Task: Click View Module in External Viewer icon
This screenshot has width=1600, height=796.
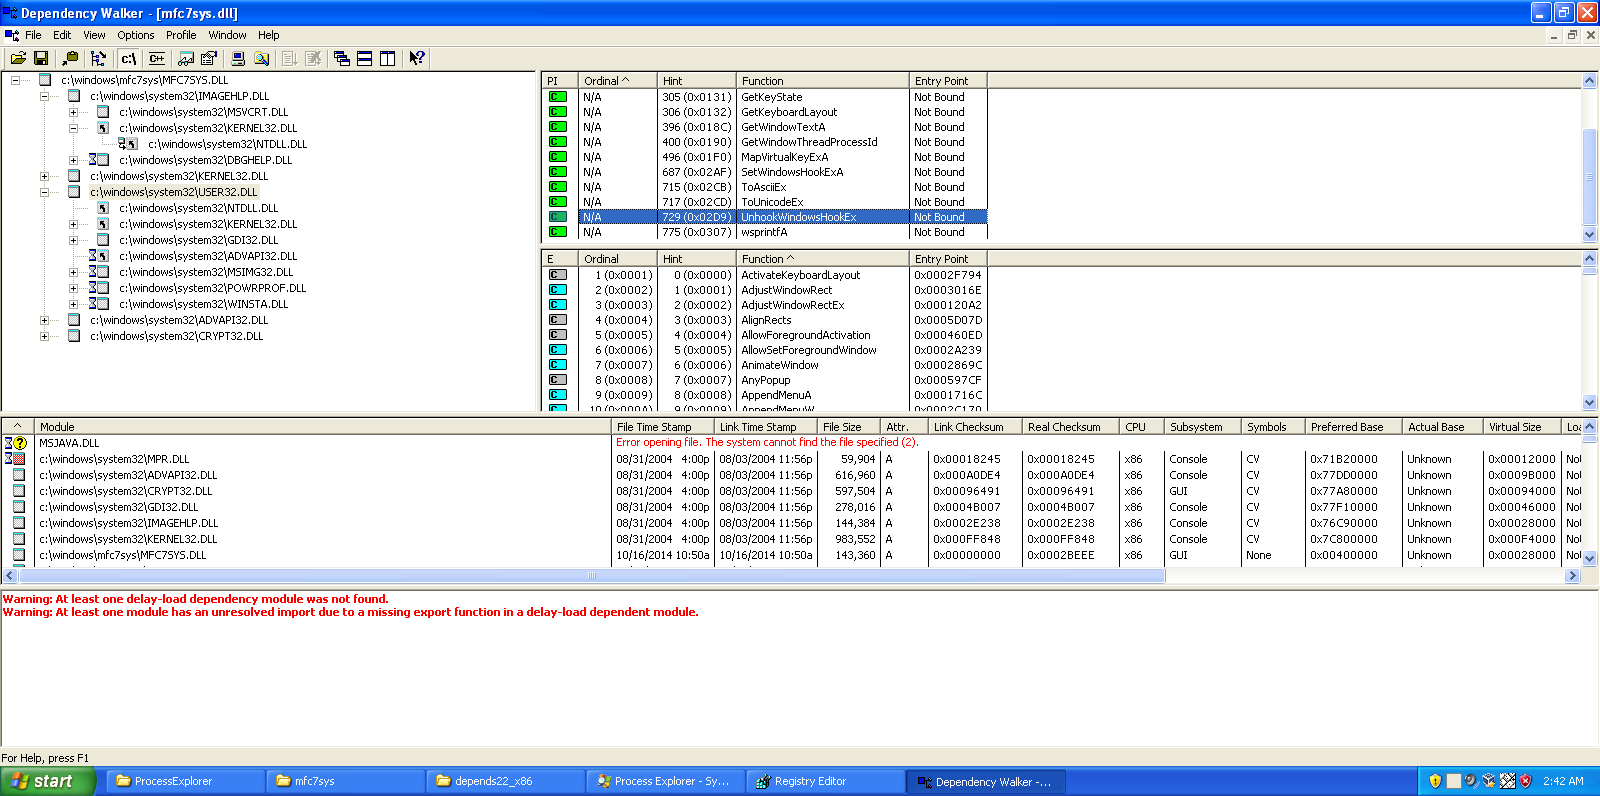Action: click(186, 58)
